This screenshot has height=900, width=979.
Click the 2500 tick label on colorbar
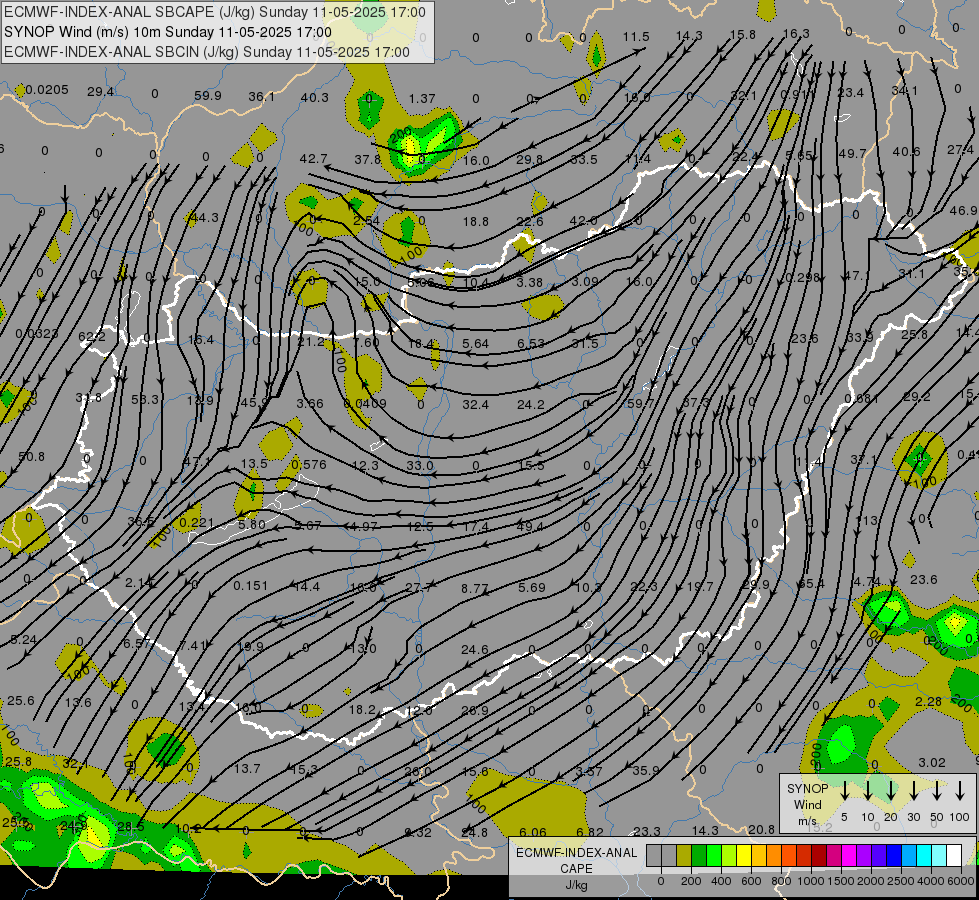click(901, 881)
